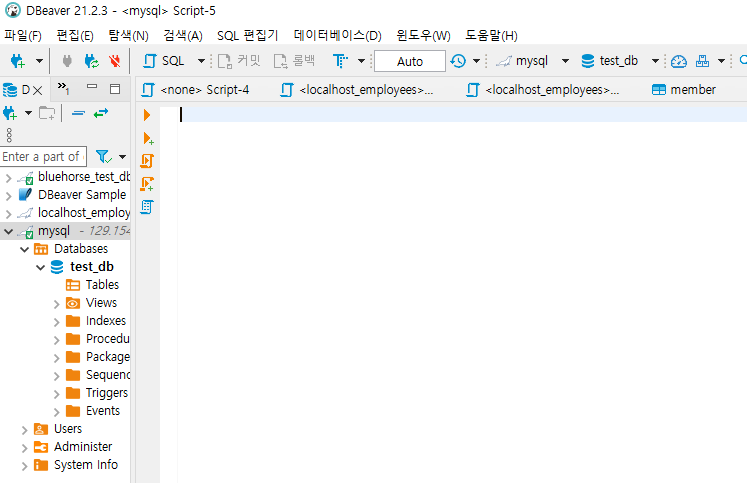Click the collapse all icon in navigator
This screenshot has height=483, width=747.
[x=78, y=113]
